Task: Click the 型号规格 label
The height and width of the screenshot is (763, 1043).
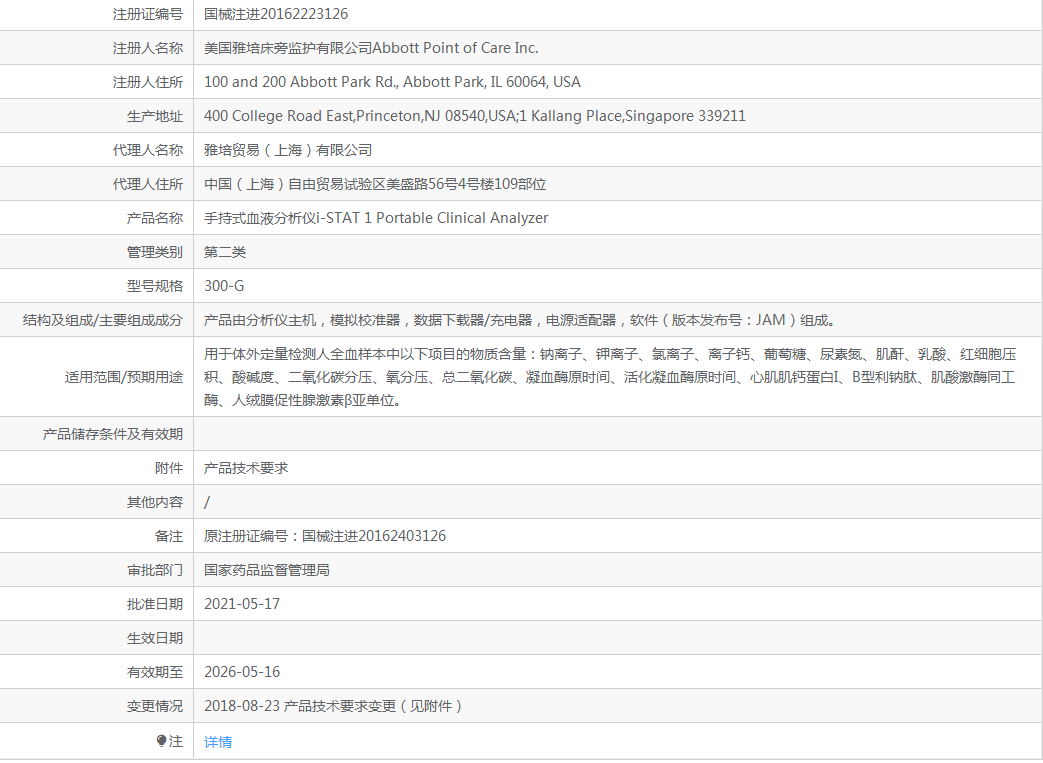Action: click(x=155, y=286)
